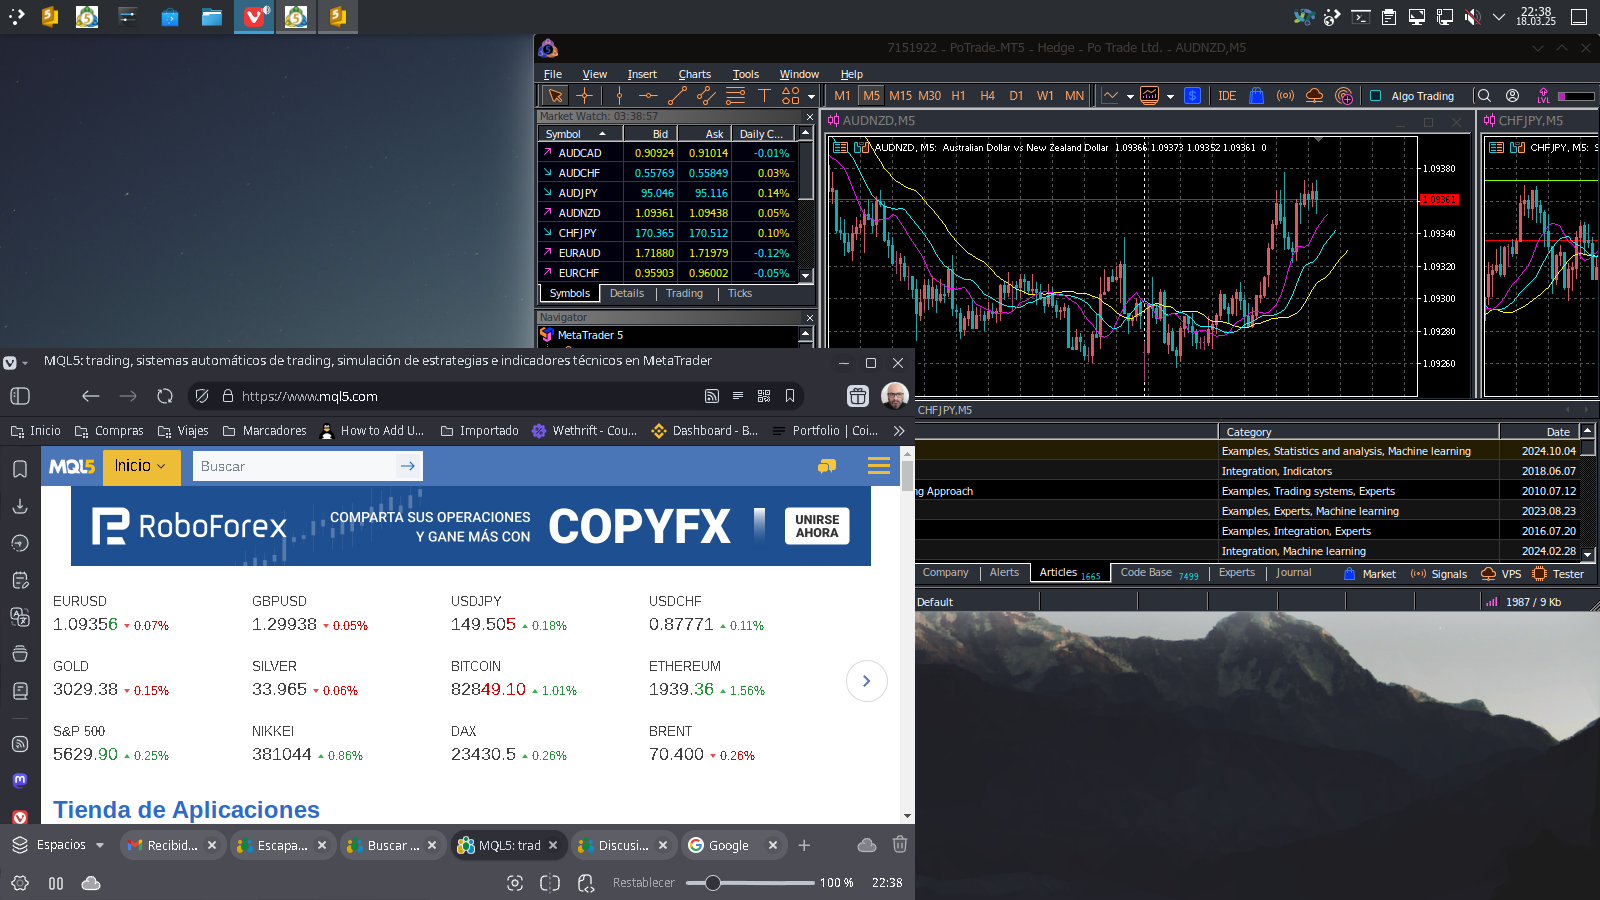The width and height of the screenshot is (1600, 900).
Task: Open the Tienda de Aplicaciones link
Action: pos(187,810)
